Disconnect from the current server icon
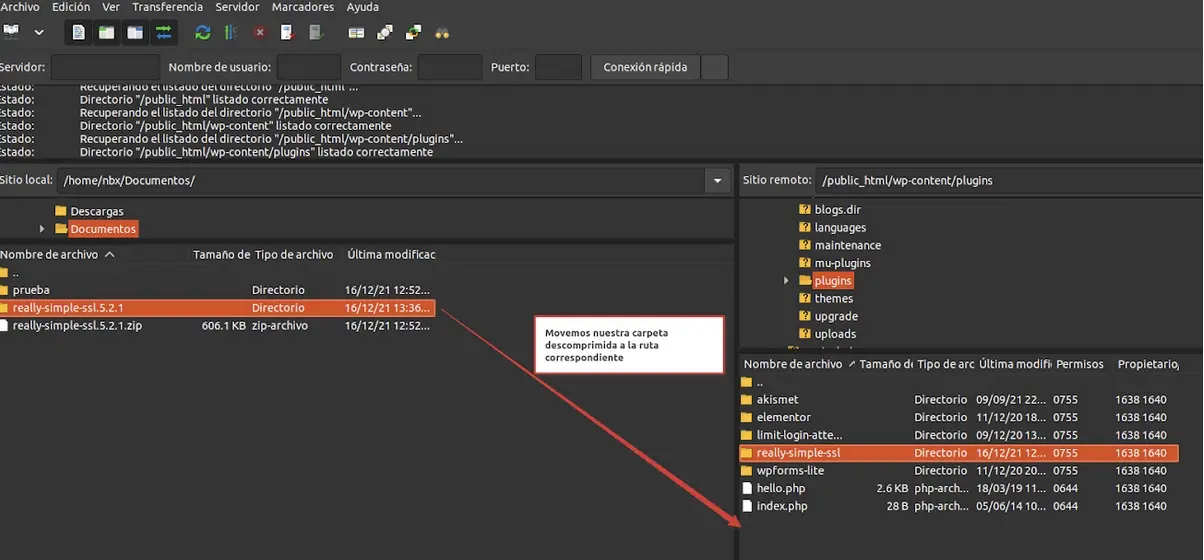Image resolution: width=1204 pixels, height=560 pixels. click(288, 32)
